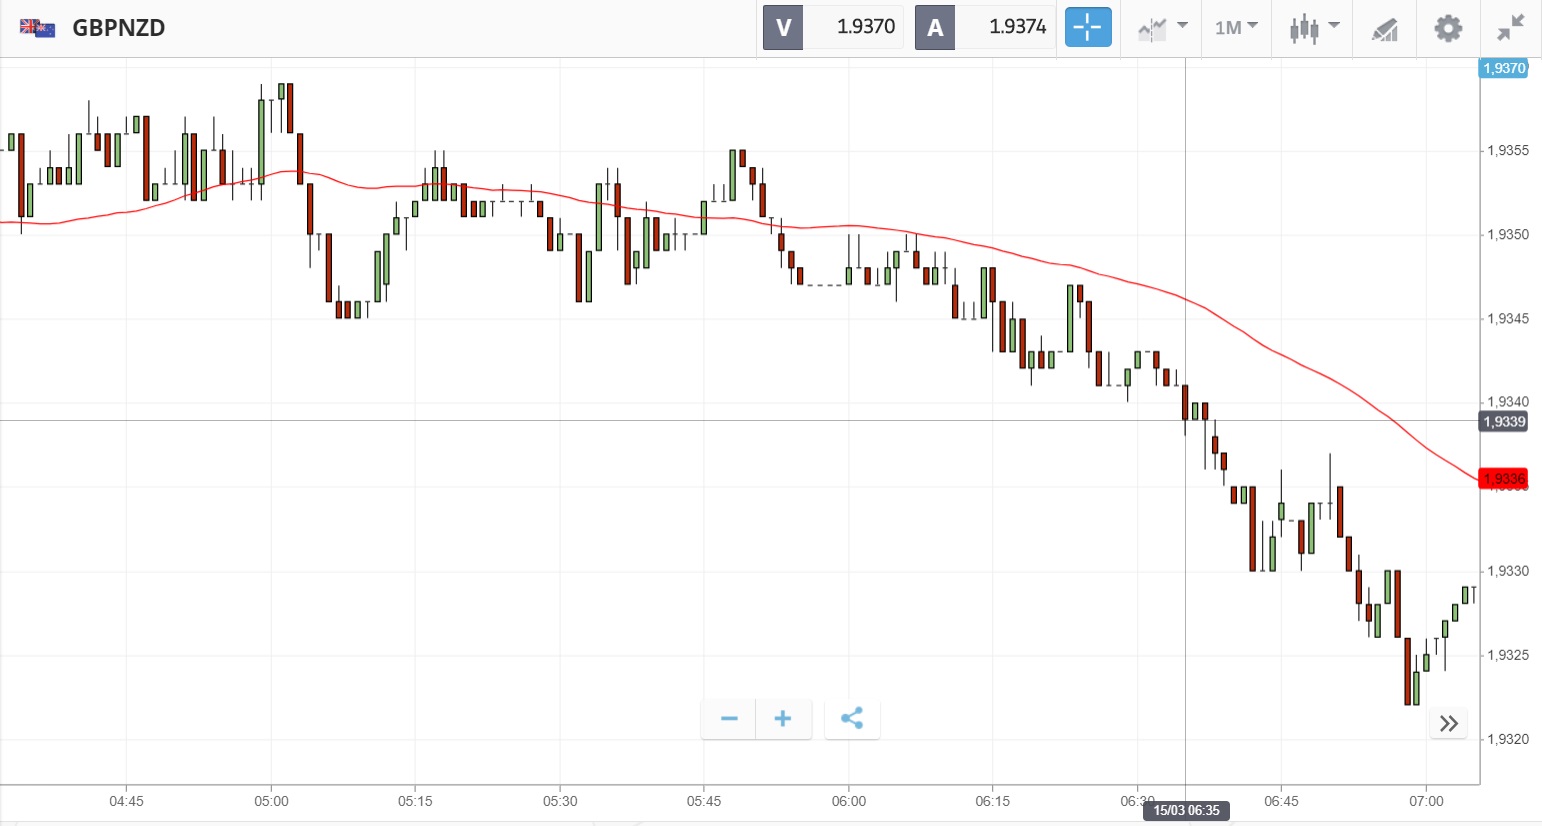Click the 1,9370 current price label
Image resolution: width=1542 pixels, height=826 pixels.
(1504, 68)
